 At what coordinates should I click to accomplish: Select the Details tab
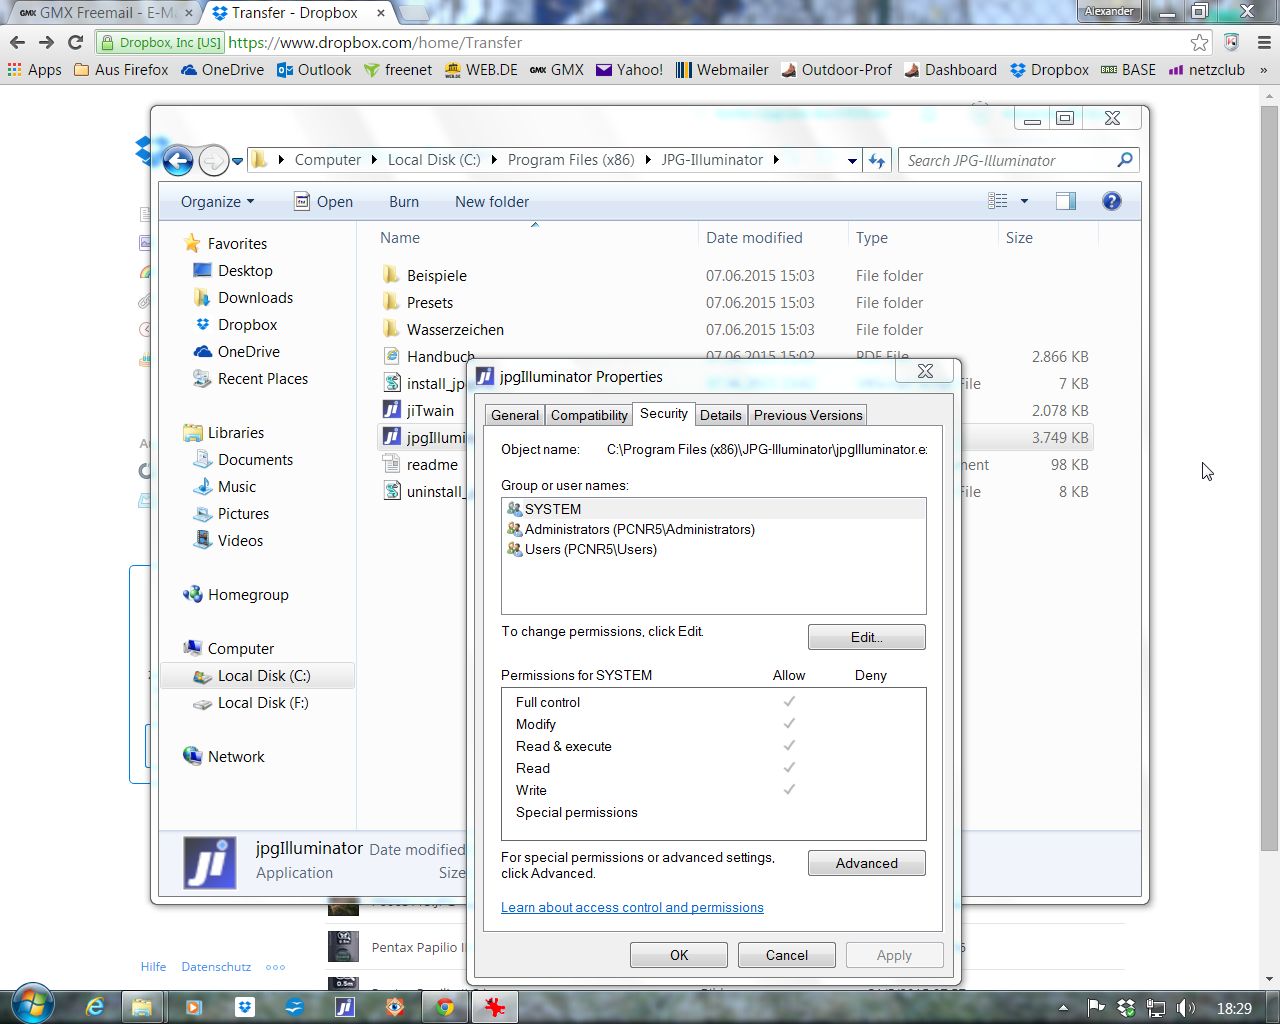720,415
